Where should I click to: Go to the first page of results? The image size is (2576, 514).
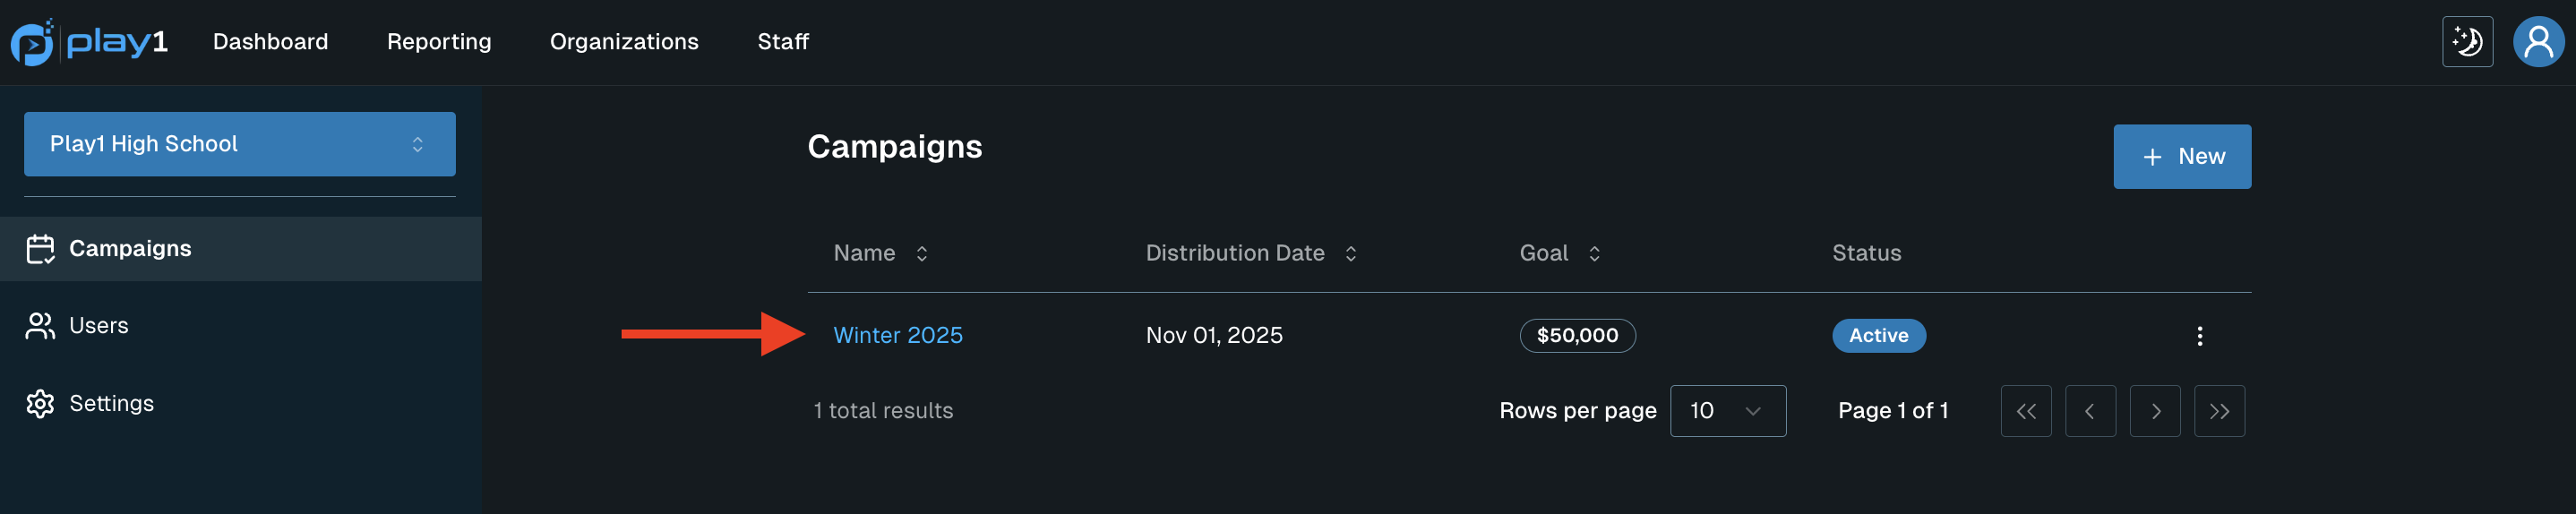pos(2025,411)
